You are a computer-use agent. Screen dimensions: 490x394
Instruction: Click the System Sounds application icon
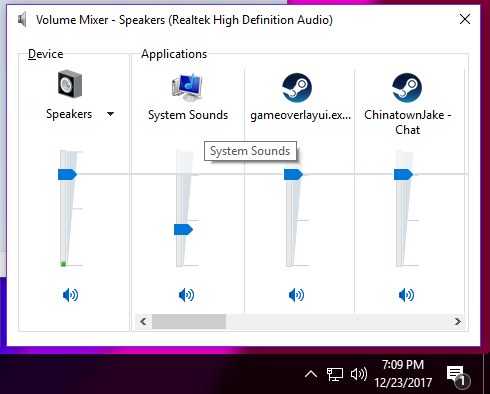tap(187, 87)
